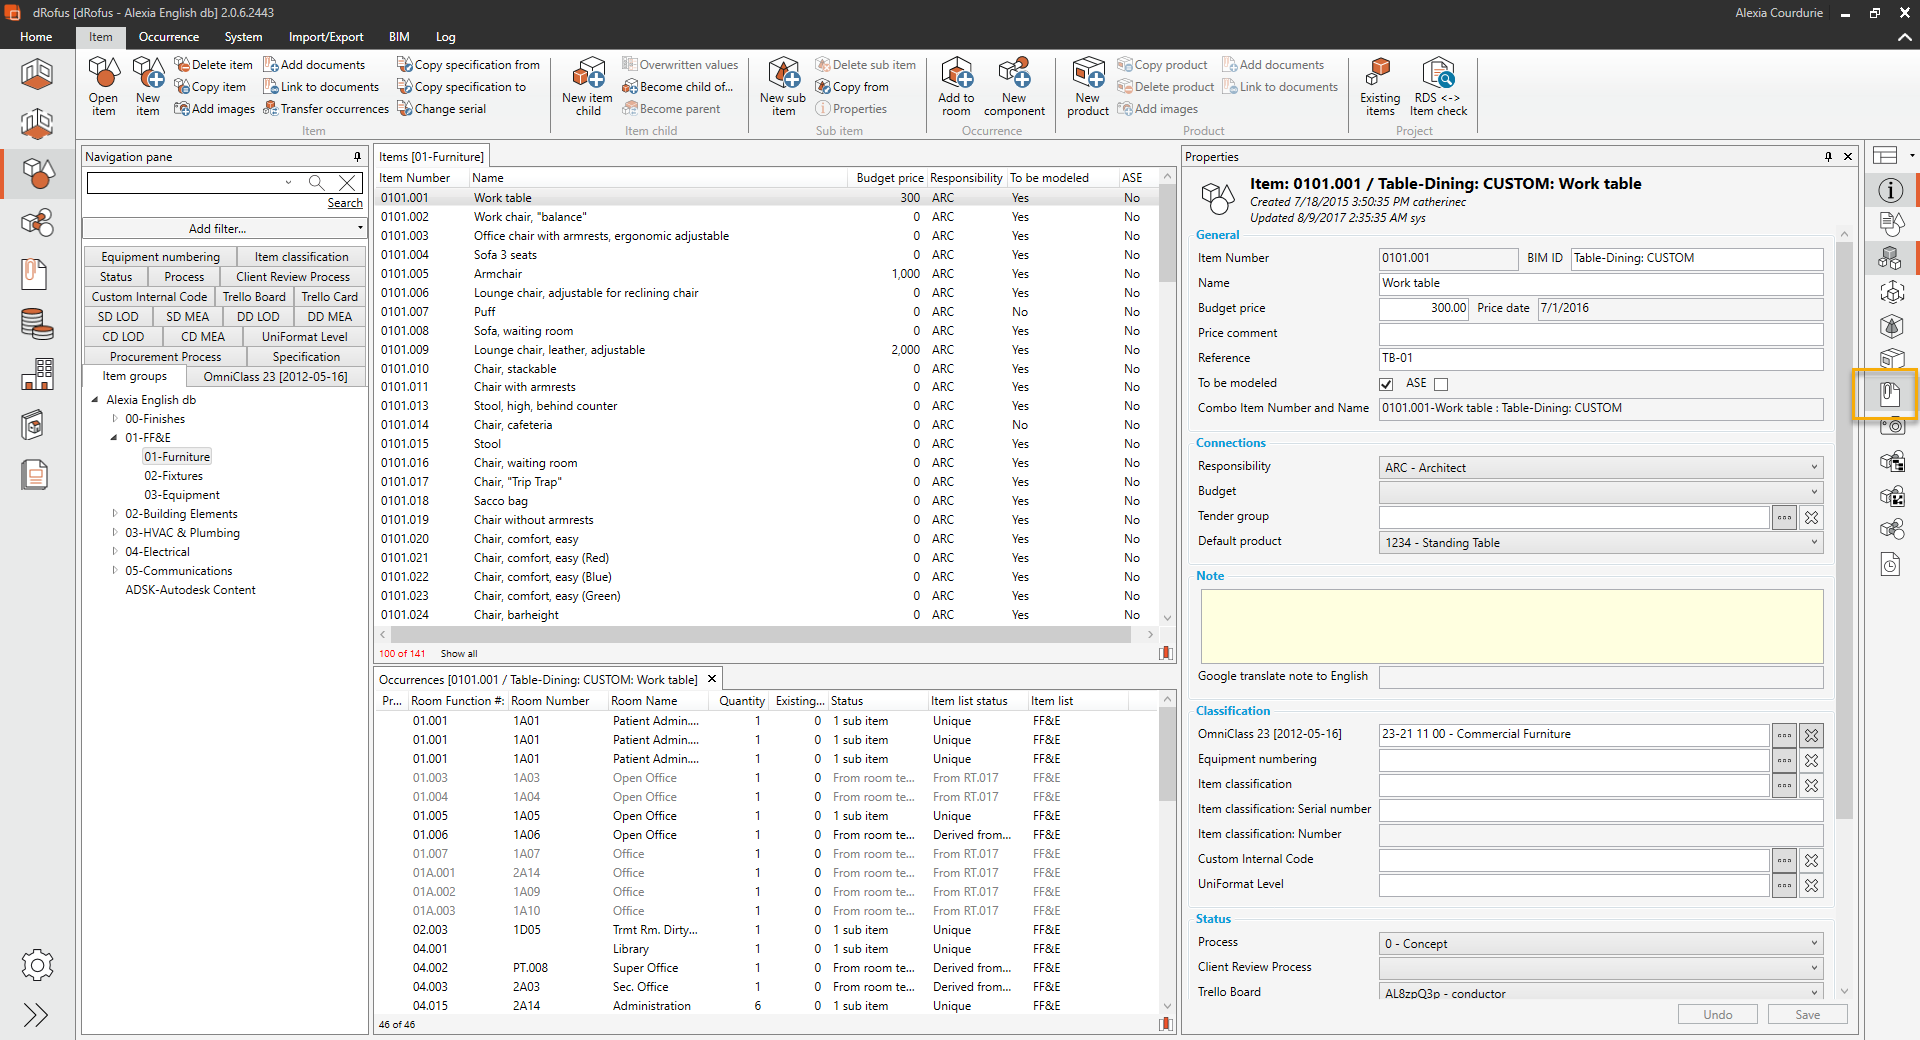This screenshot has width=1920, height=1040.
Task: Open the Occurrence ribbon tab
Action: [x=168, y=37]
